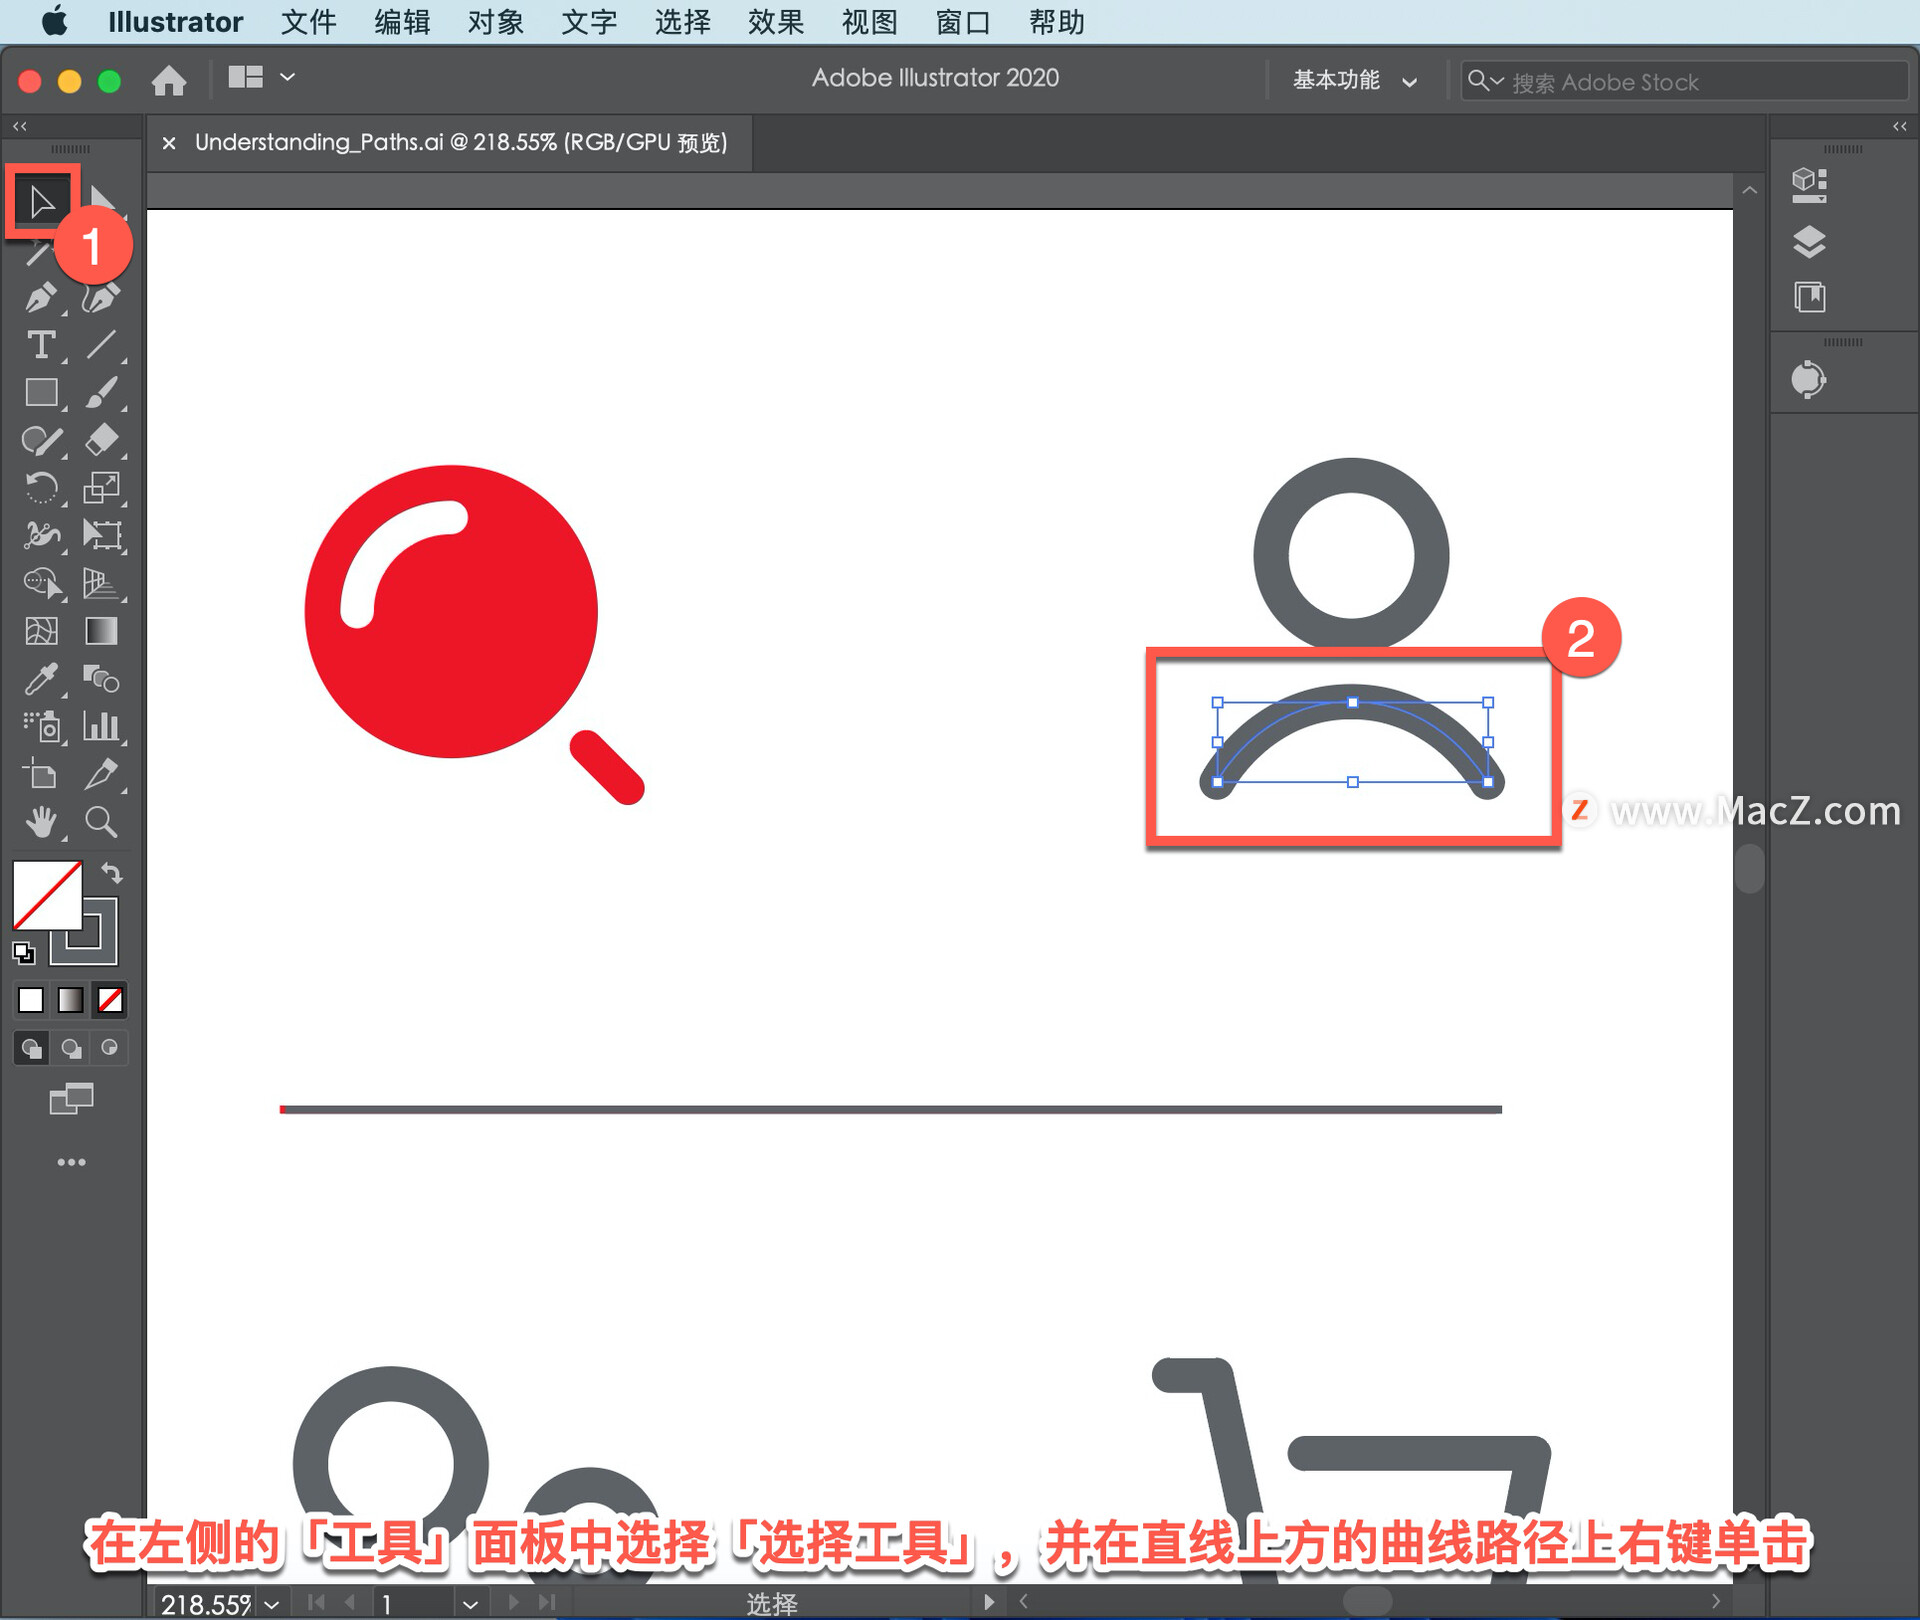Open the Layers panel icon
The width and height of the screenshot is (1920, 1620).
click(x=1809, y=241)
